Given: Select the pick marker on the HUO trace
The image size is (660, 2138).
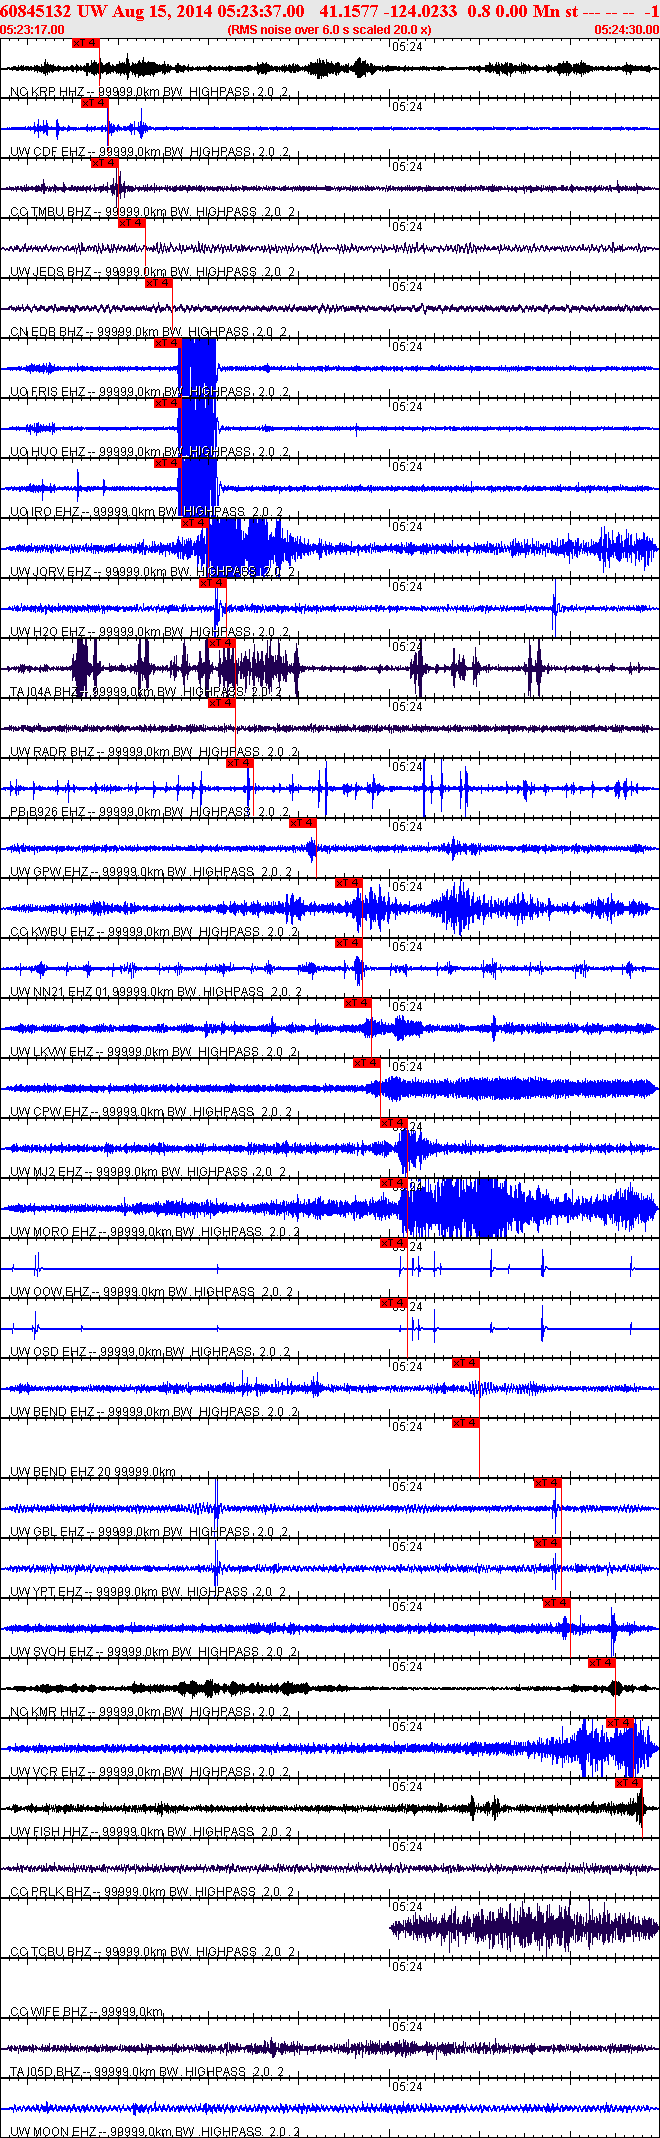Looking at the screenshot, I should pyautogui.click(x=167, y=403).
